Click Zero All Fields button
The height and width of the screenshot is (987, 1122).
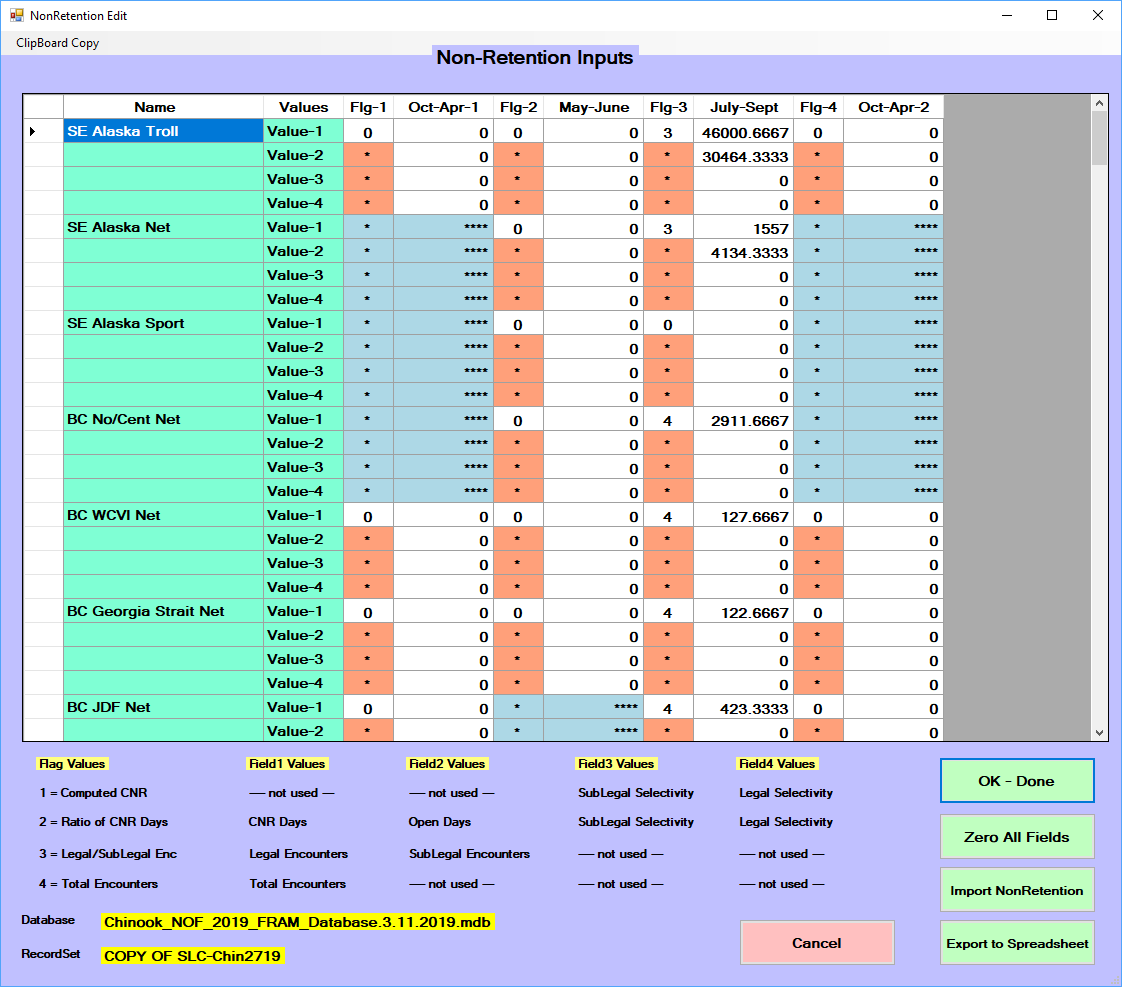tap(1016, 837)
